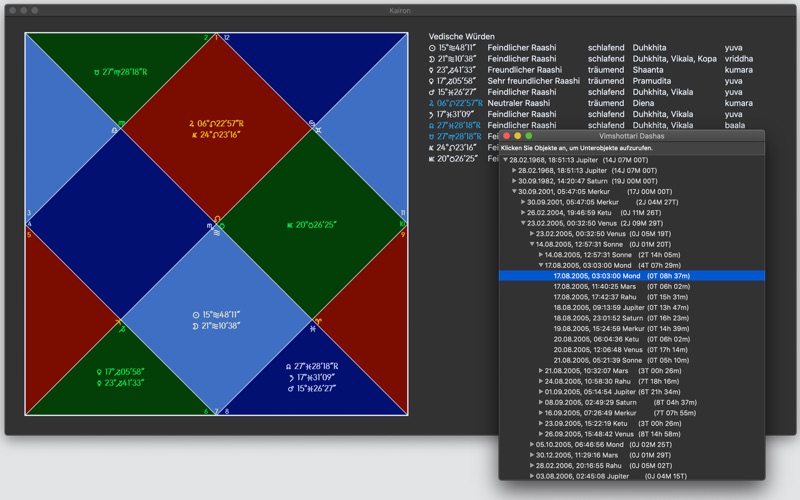
Task: Select row 18.08.2005, 09:13:59 Jupiter
Action: [632, 308]
